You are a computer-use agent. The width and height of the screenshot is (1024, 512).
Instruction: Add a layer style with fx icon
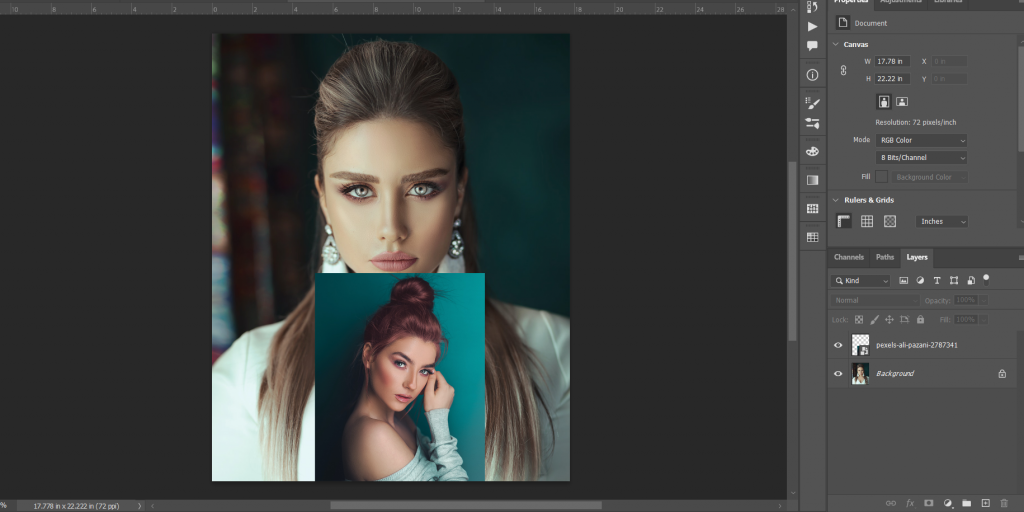(x=910, y=504)
